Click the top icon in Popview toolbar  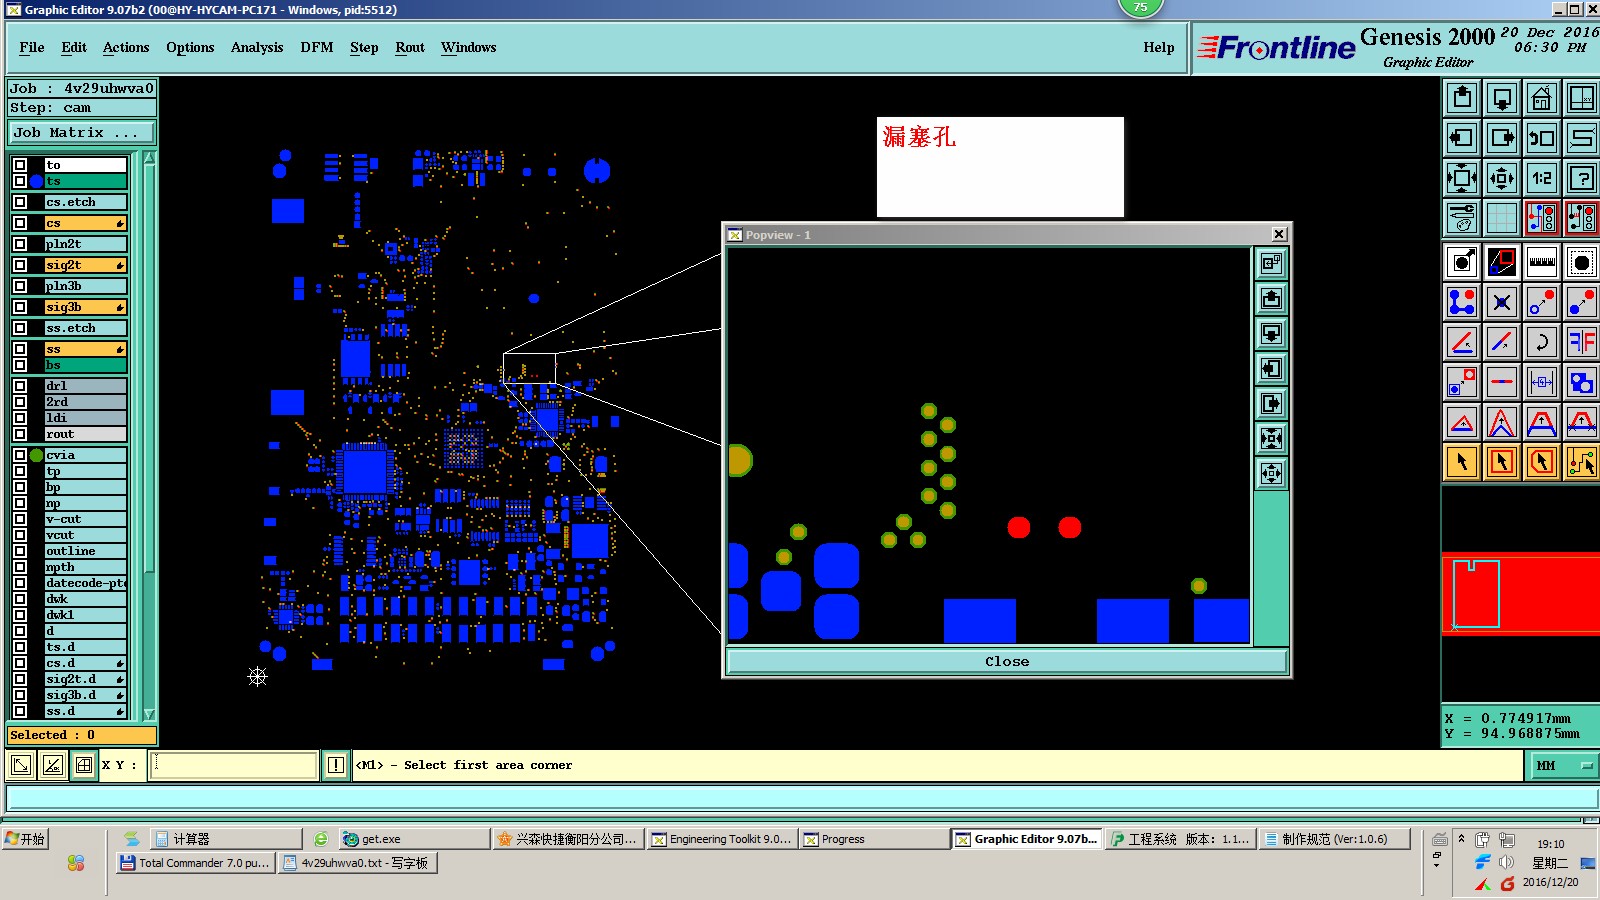point(1271,263)
